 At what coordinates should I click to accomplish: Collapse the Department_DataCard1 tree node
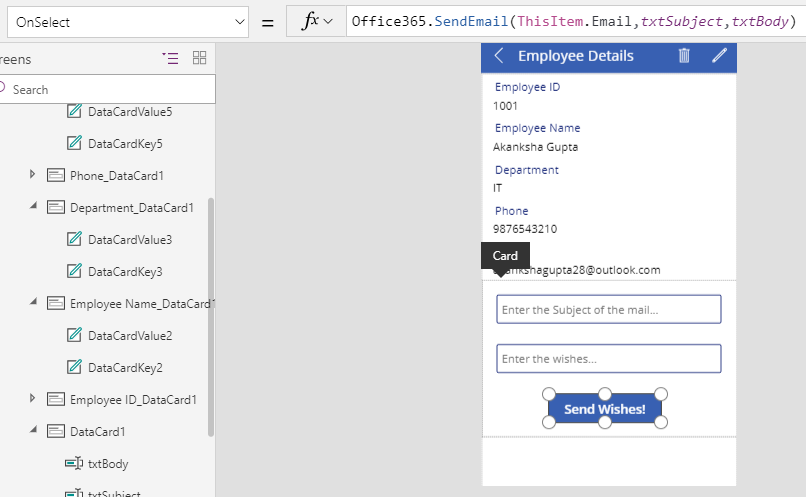tap(33, 207)
